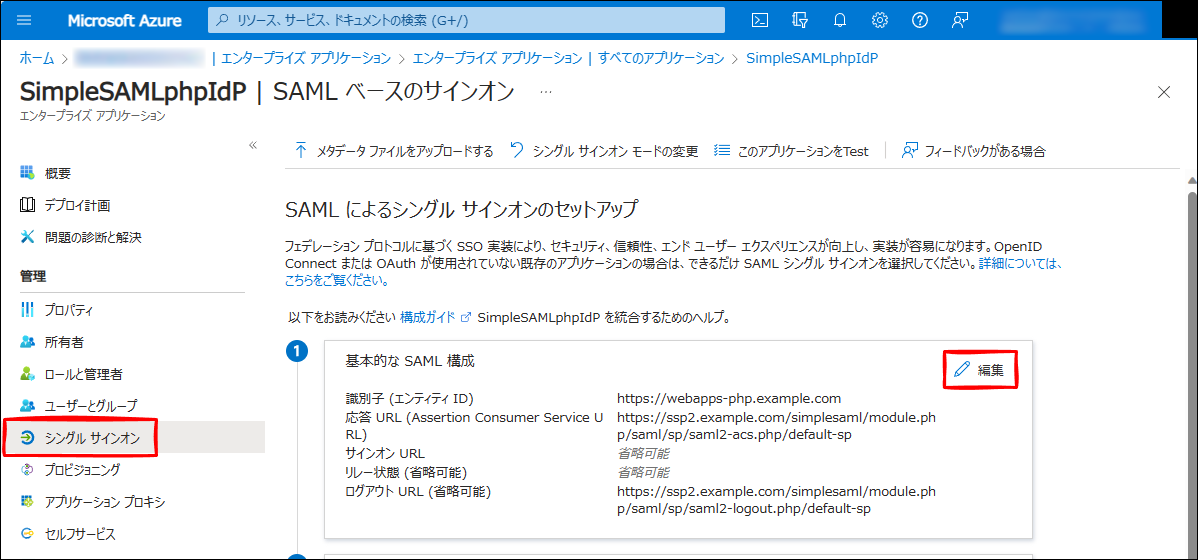Collapse the left sidebar with double chevron

pos(253,145)
